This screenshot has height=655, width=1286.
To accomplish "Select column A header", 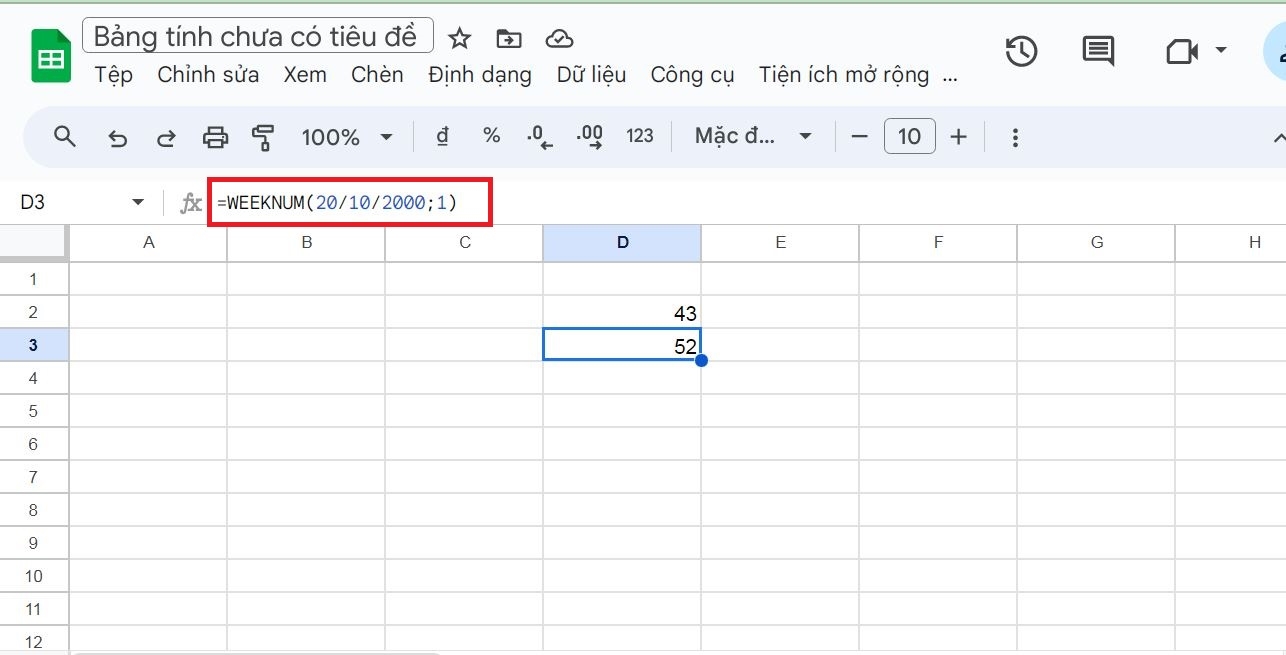I will tap(149, 242).
